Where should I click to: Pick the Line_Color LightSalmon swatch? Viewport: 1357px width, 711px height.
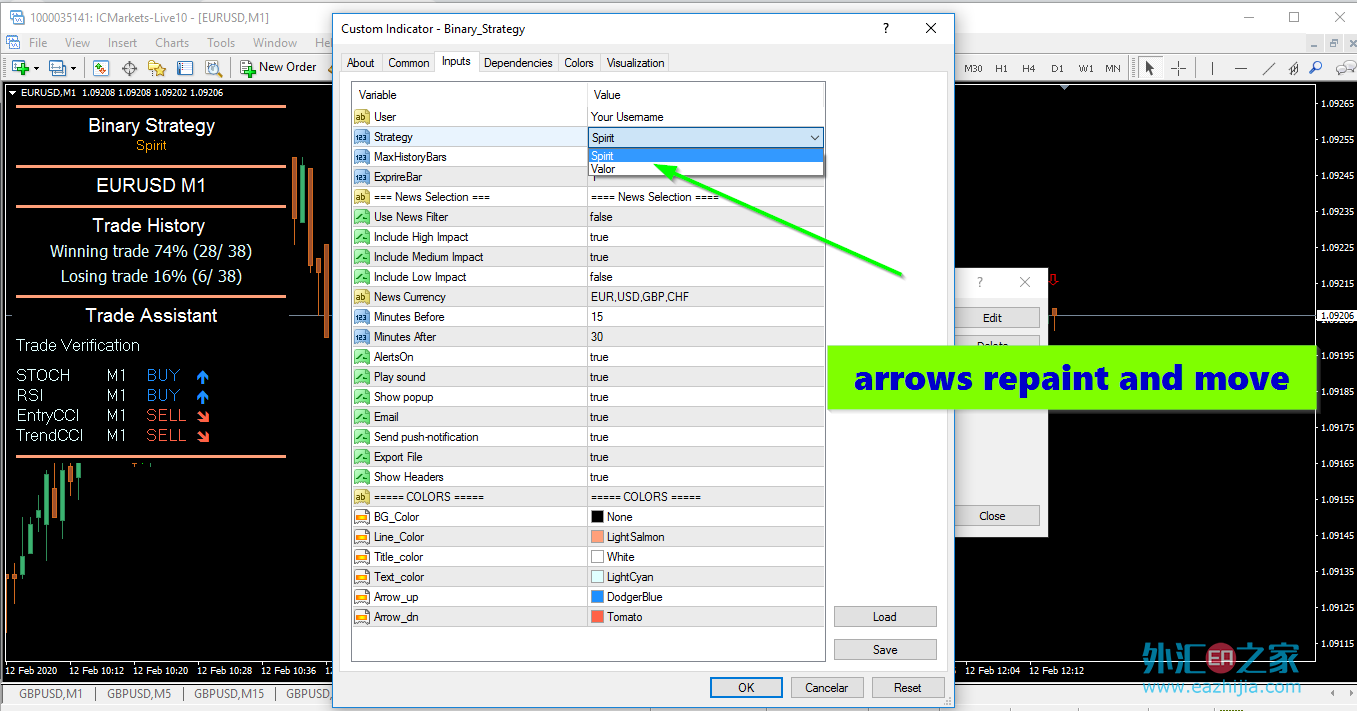point(598,537)
